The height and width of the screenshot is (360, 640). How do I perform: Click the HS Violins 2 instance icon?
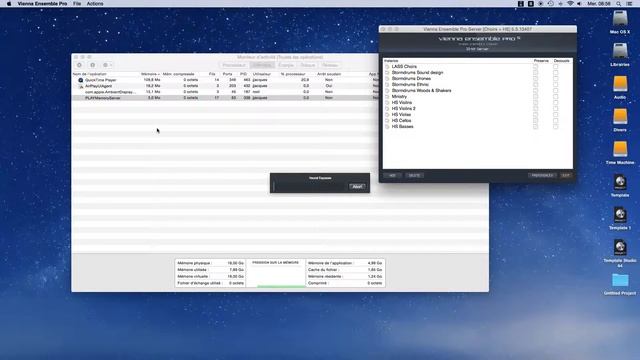387,109
